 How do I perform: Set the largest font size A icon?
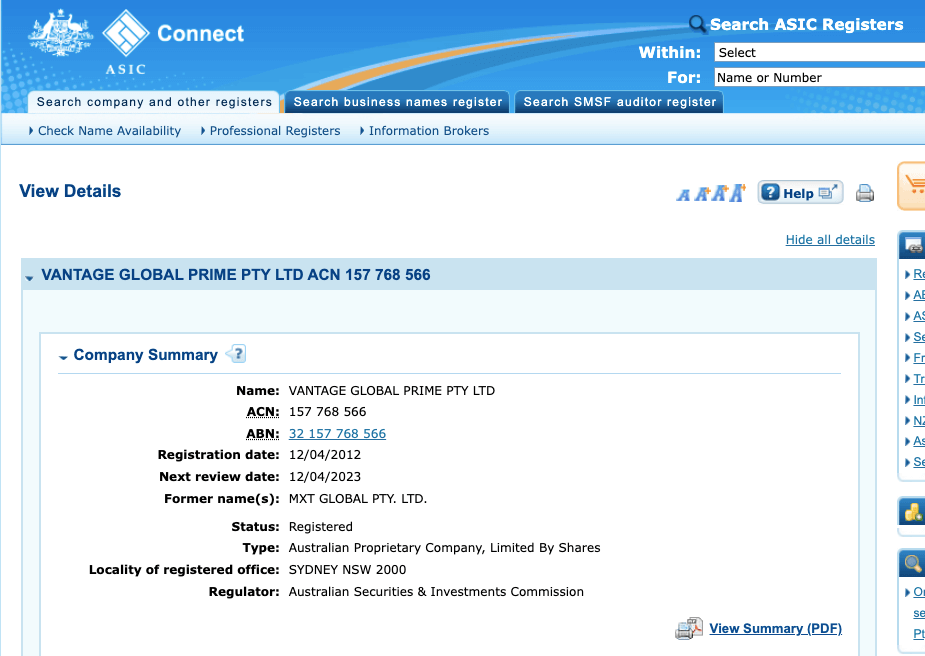(x=737, y=192)
